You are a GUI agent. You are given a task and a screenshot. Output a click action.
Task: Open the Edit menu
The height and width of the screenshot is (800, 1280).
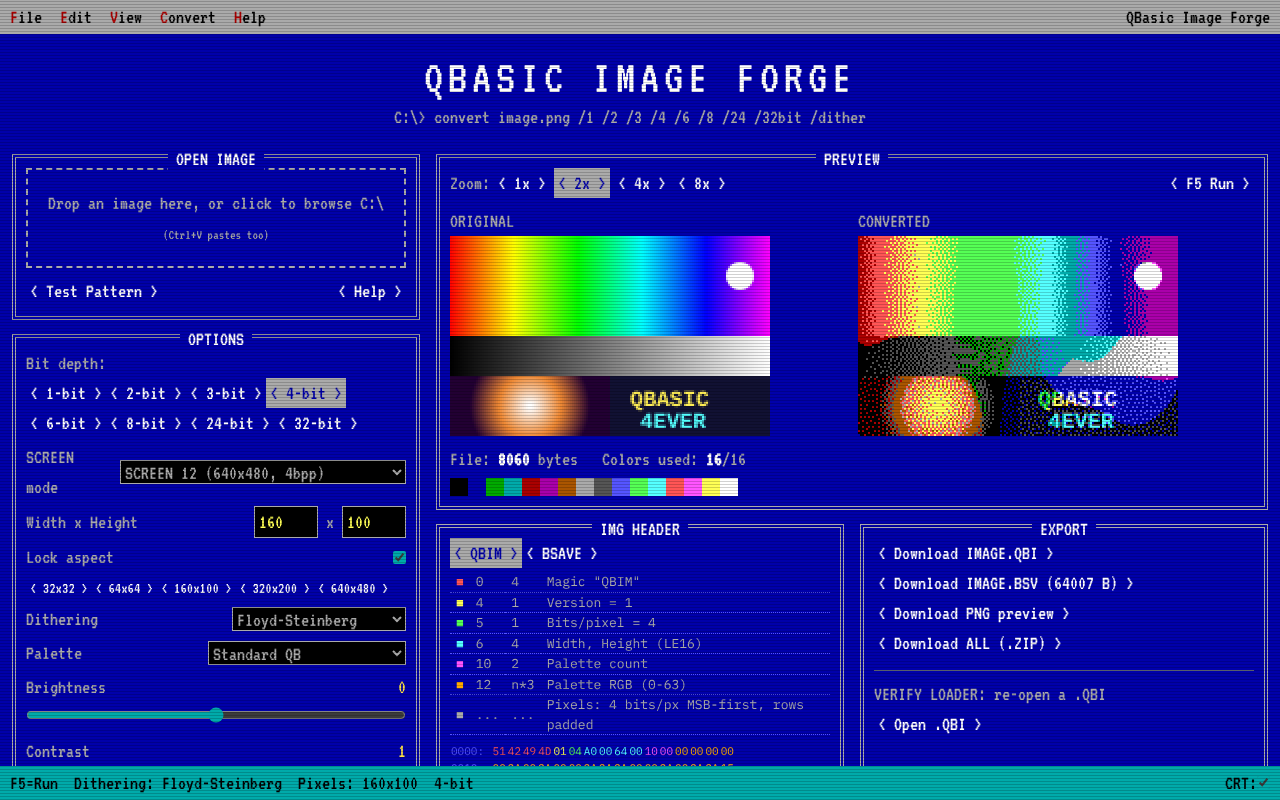click(x=76, y=18)
